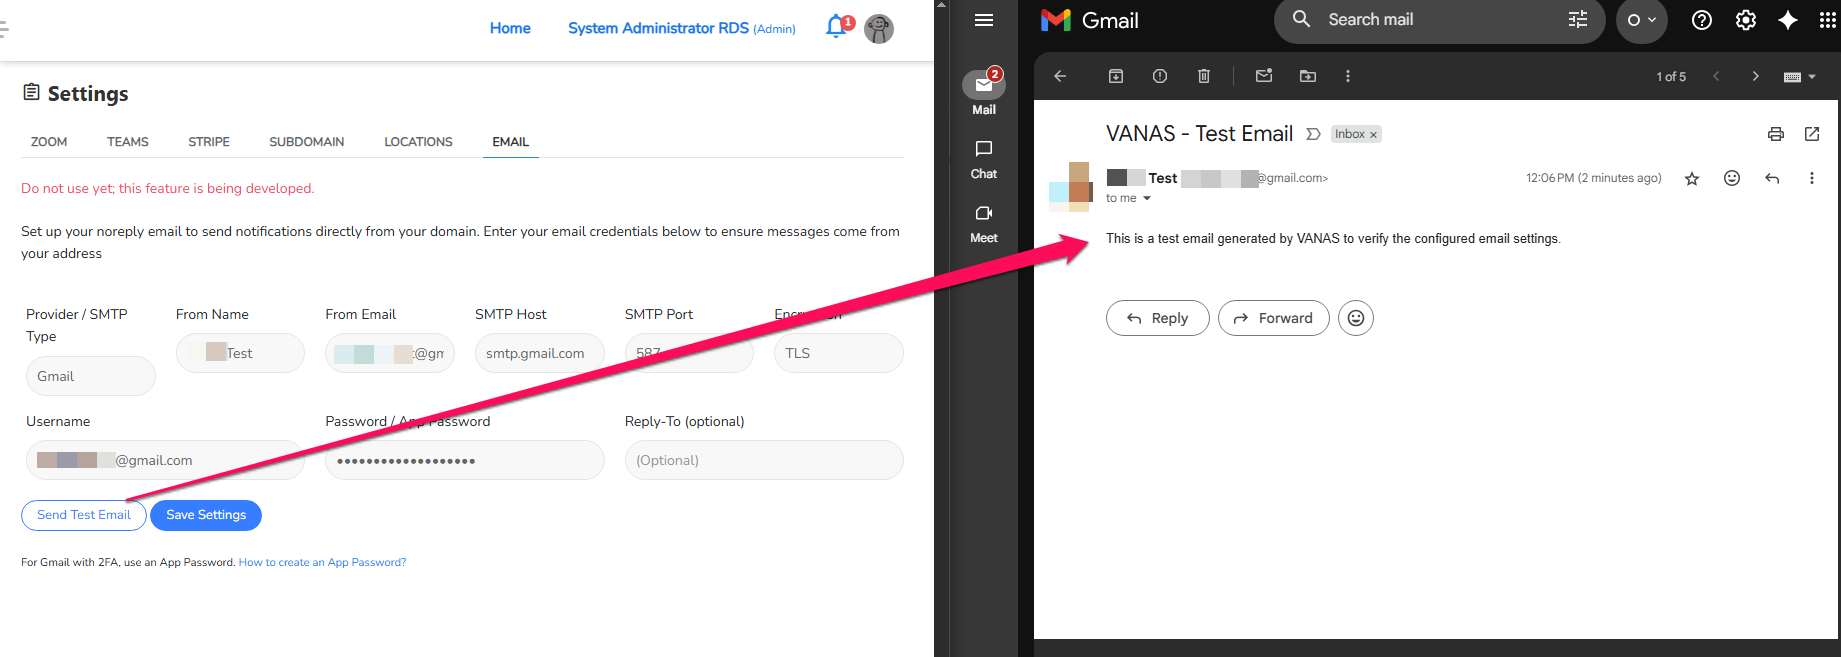This screenshot has height=657, width=1841.
Task: Add emoji reaction beside timestamp
Action: pos(1732,178)
